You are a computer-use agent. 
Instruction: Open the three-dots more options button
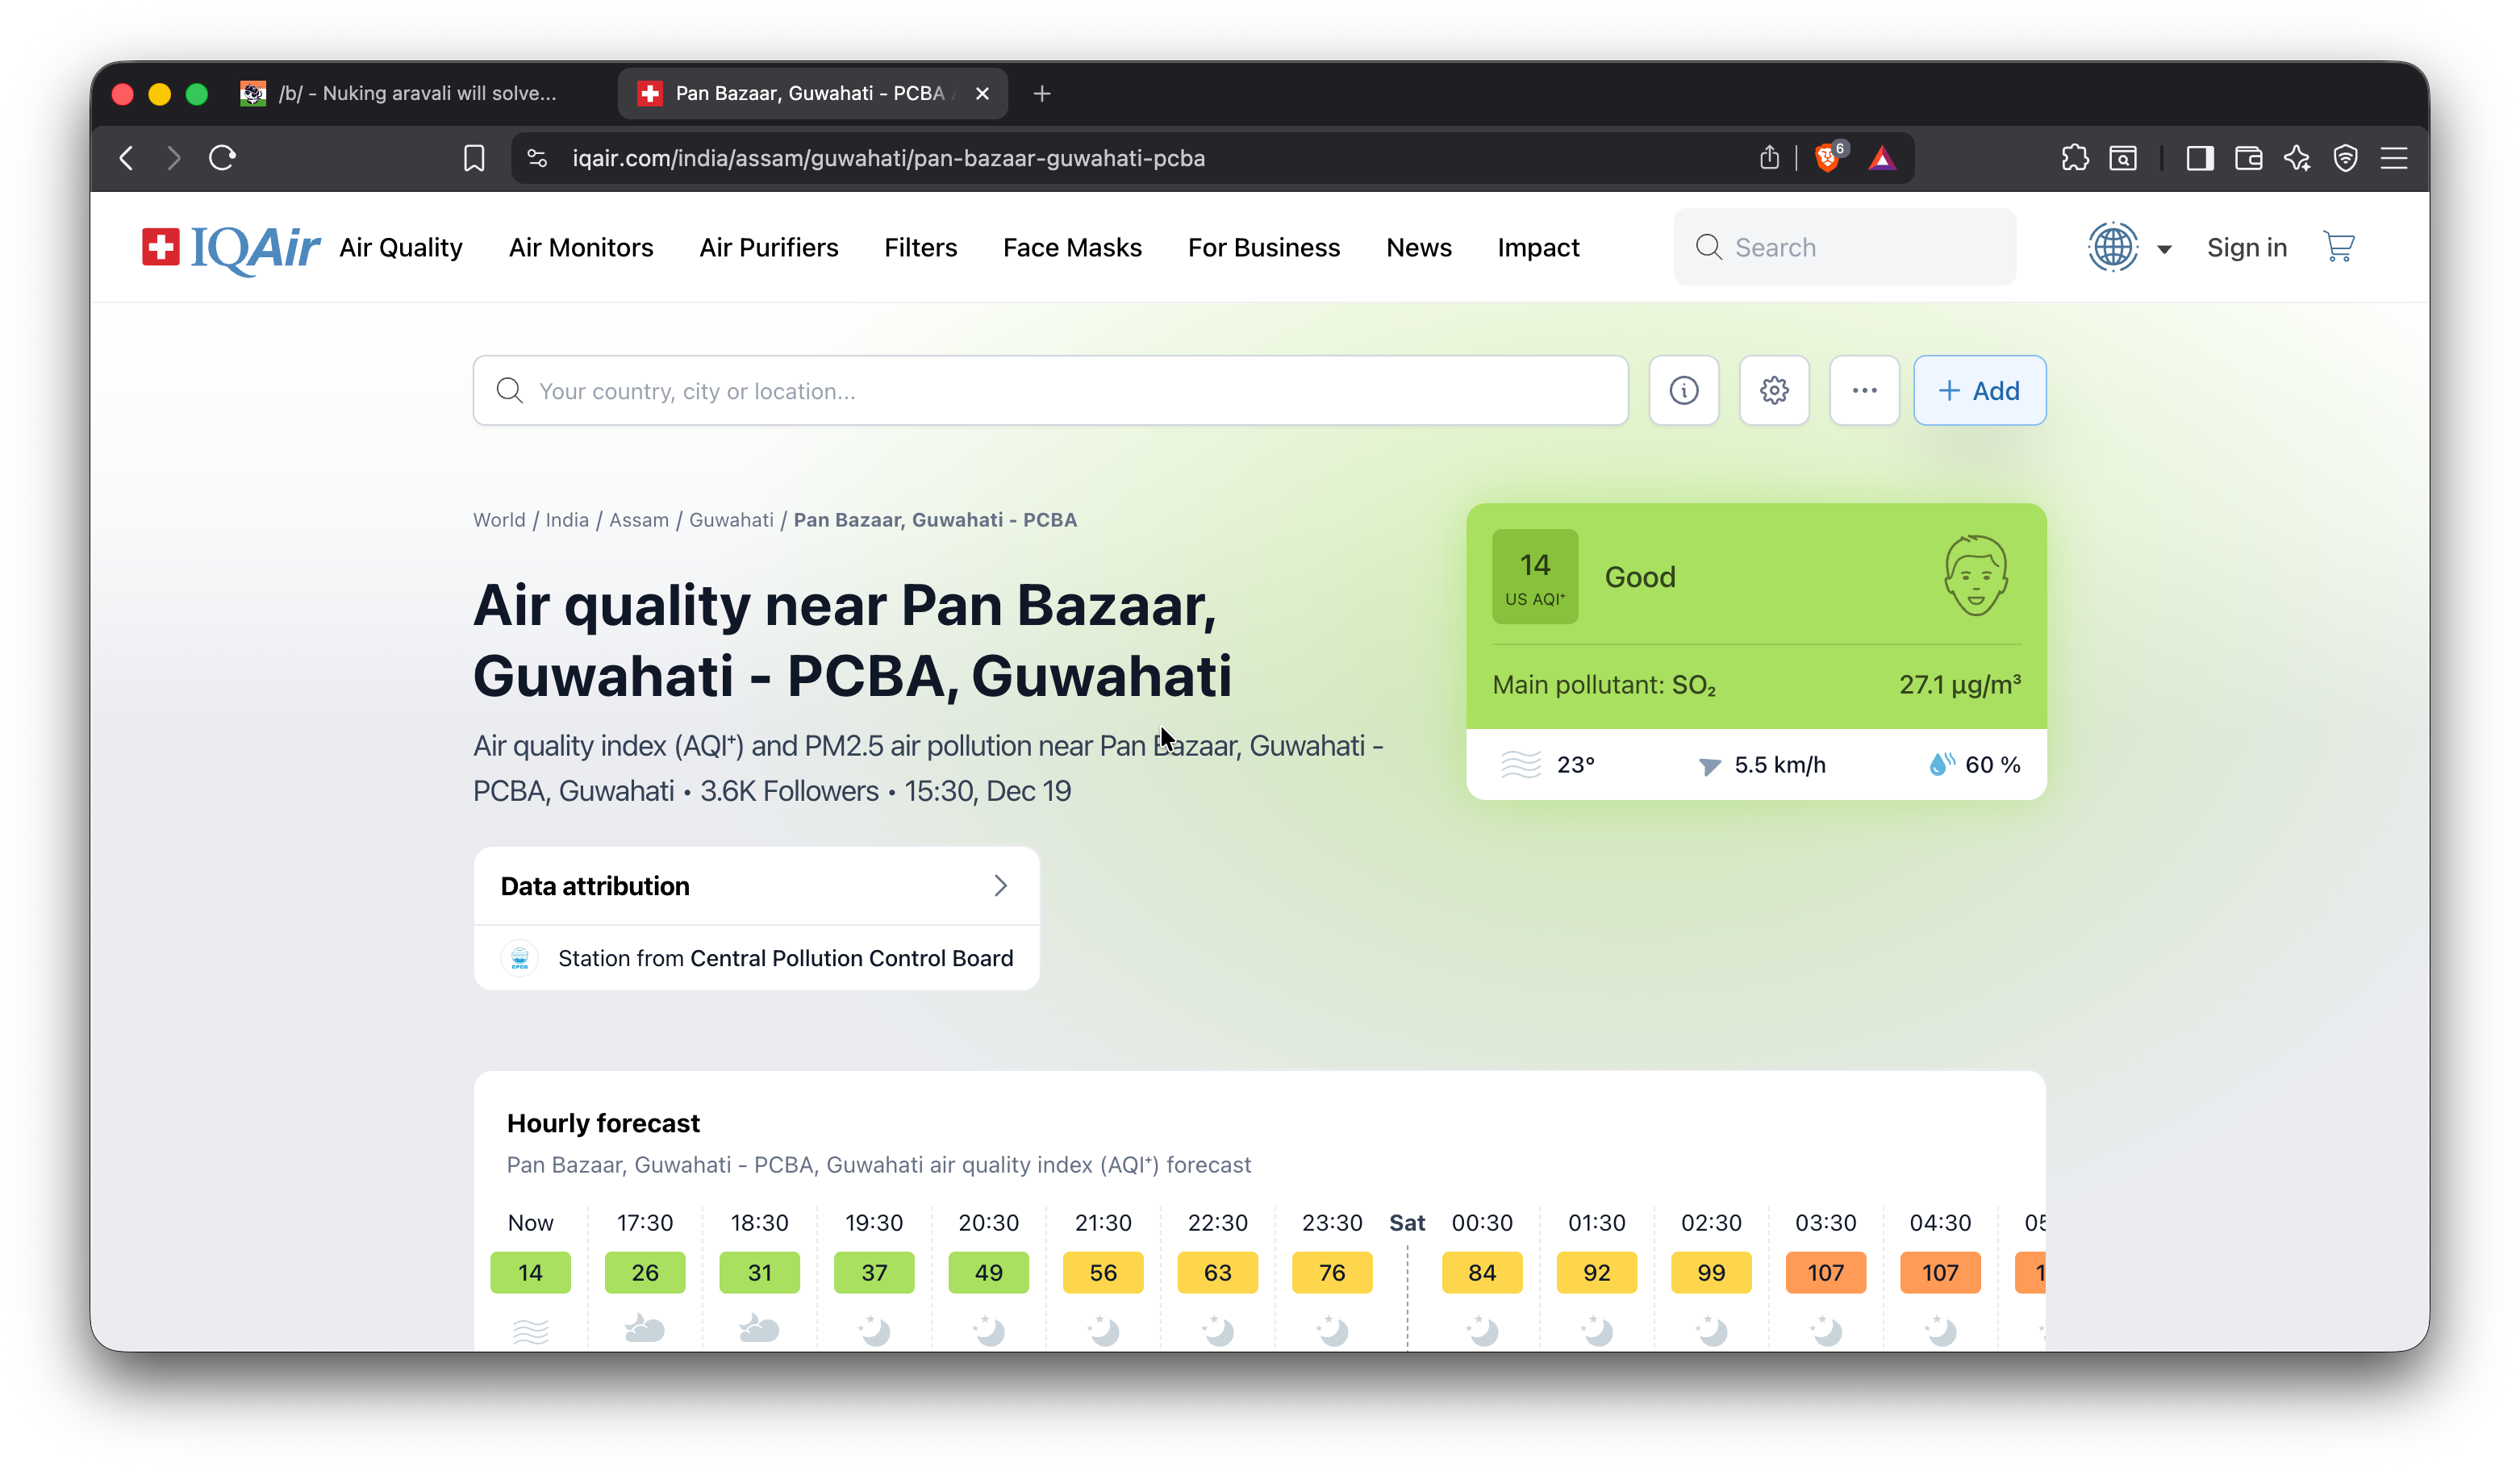coord(1864,390)
